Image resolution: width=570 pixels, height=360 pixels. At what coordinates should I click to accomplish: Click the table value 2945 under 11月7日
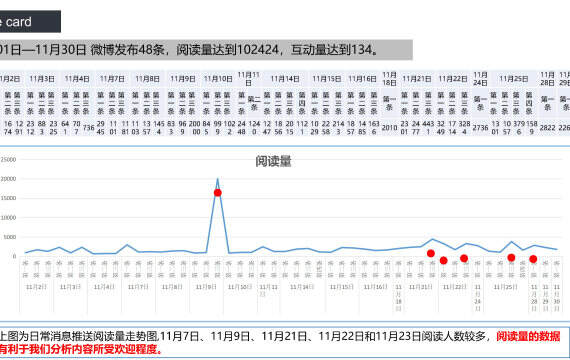pos(101,128)
